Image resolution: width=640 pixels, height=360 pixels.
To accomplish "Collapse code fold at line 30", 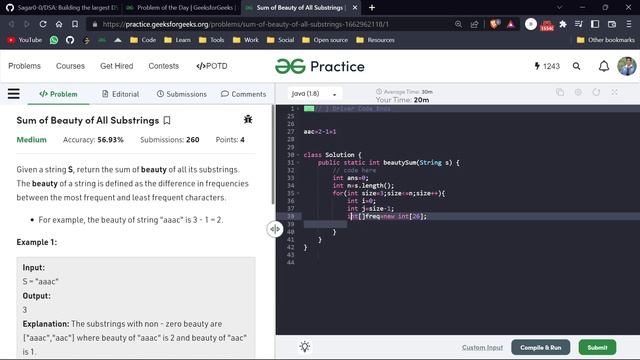I will pyautogui.click(x=299, y=155).
